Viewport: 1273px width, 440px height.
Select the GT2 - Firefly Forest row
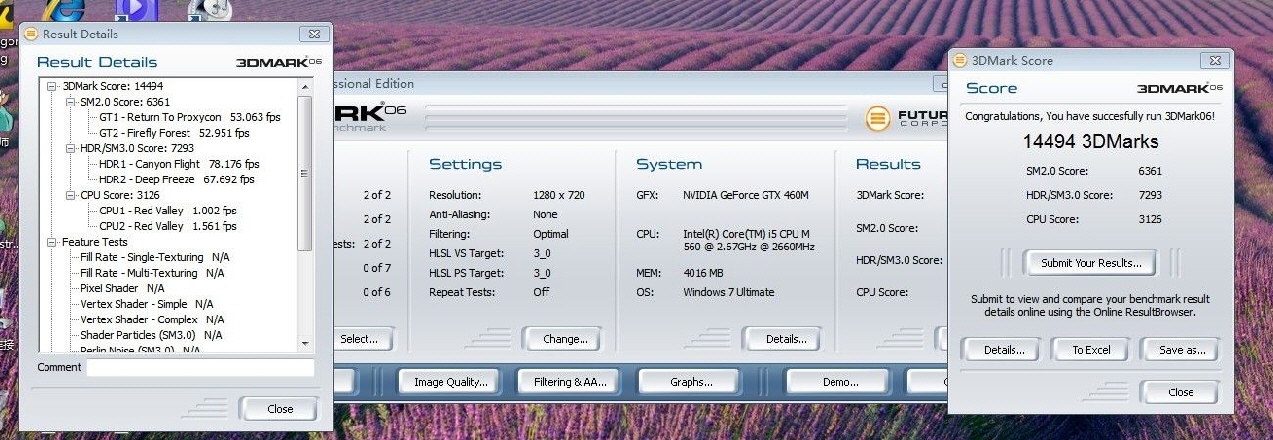click(174, 132)
